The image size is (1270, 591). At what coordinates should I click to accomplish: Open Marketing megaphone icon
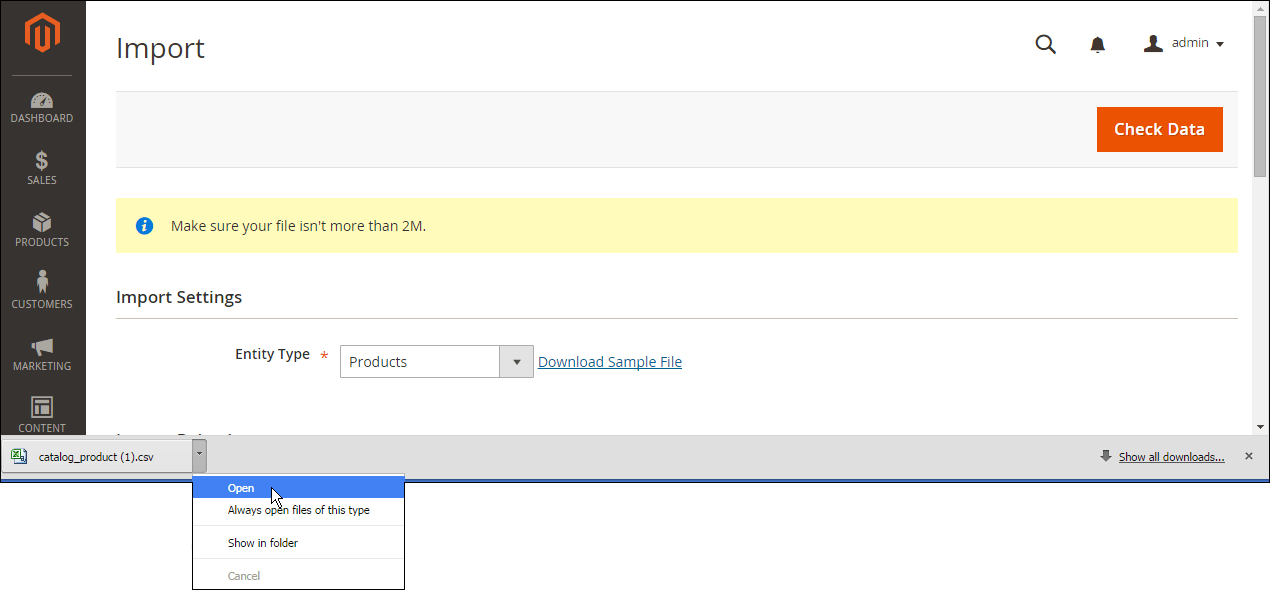[42, 354]
